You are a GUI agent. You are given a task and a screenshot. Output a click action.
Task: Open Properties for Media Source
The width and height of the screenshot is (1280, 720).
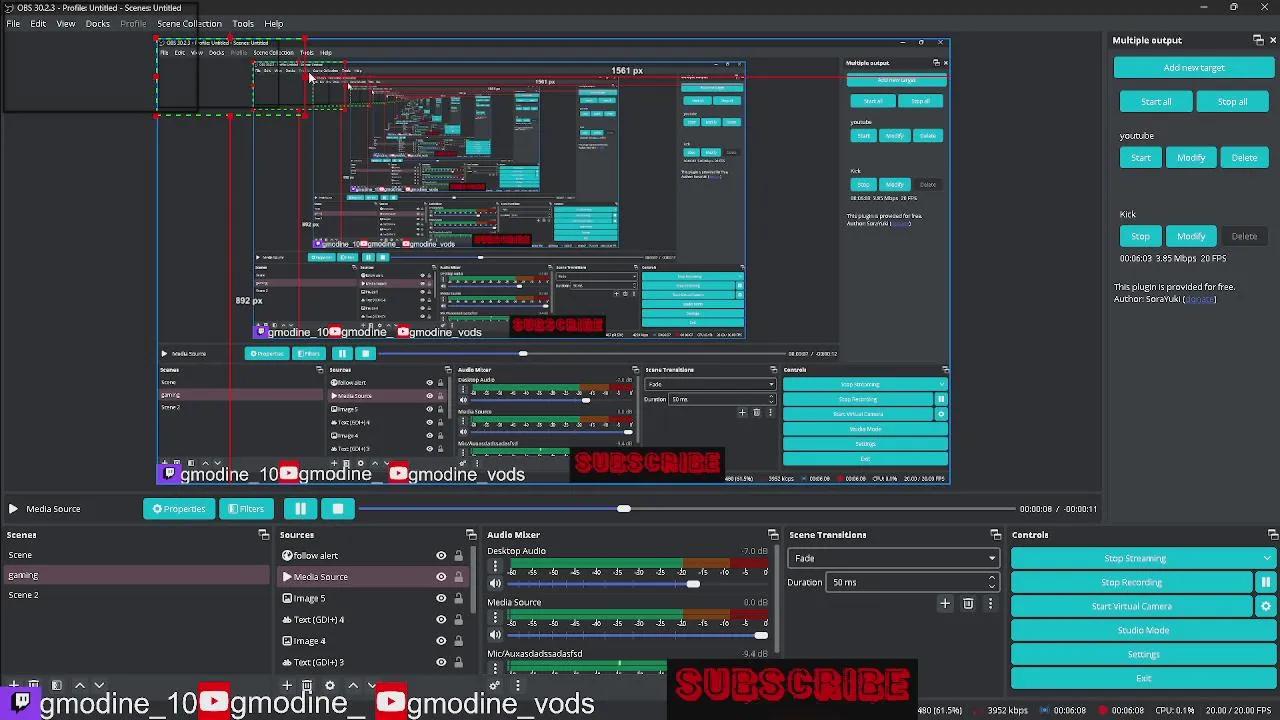(179, 509)
